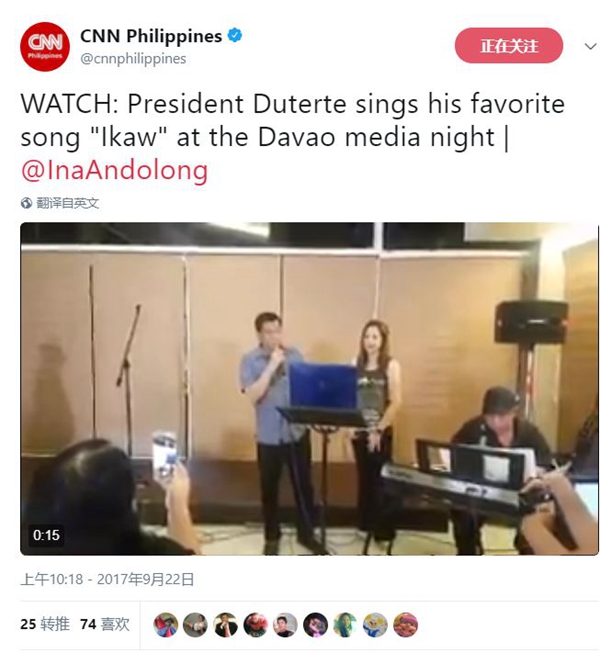This screenshot has width=600, height=653.
Task: Open the second liker's avatar
Action: [x=195, y=625]
